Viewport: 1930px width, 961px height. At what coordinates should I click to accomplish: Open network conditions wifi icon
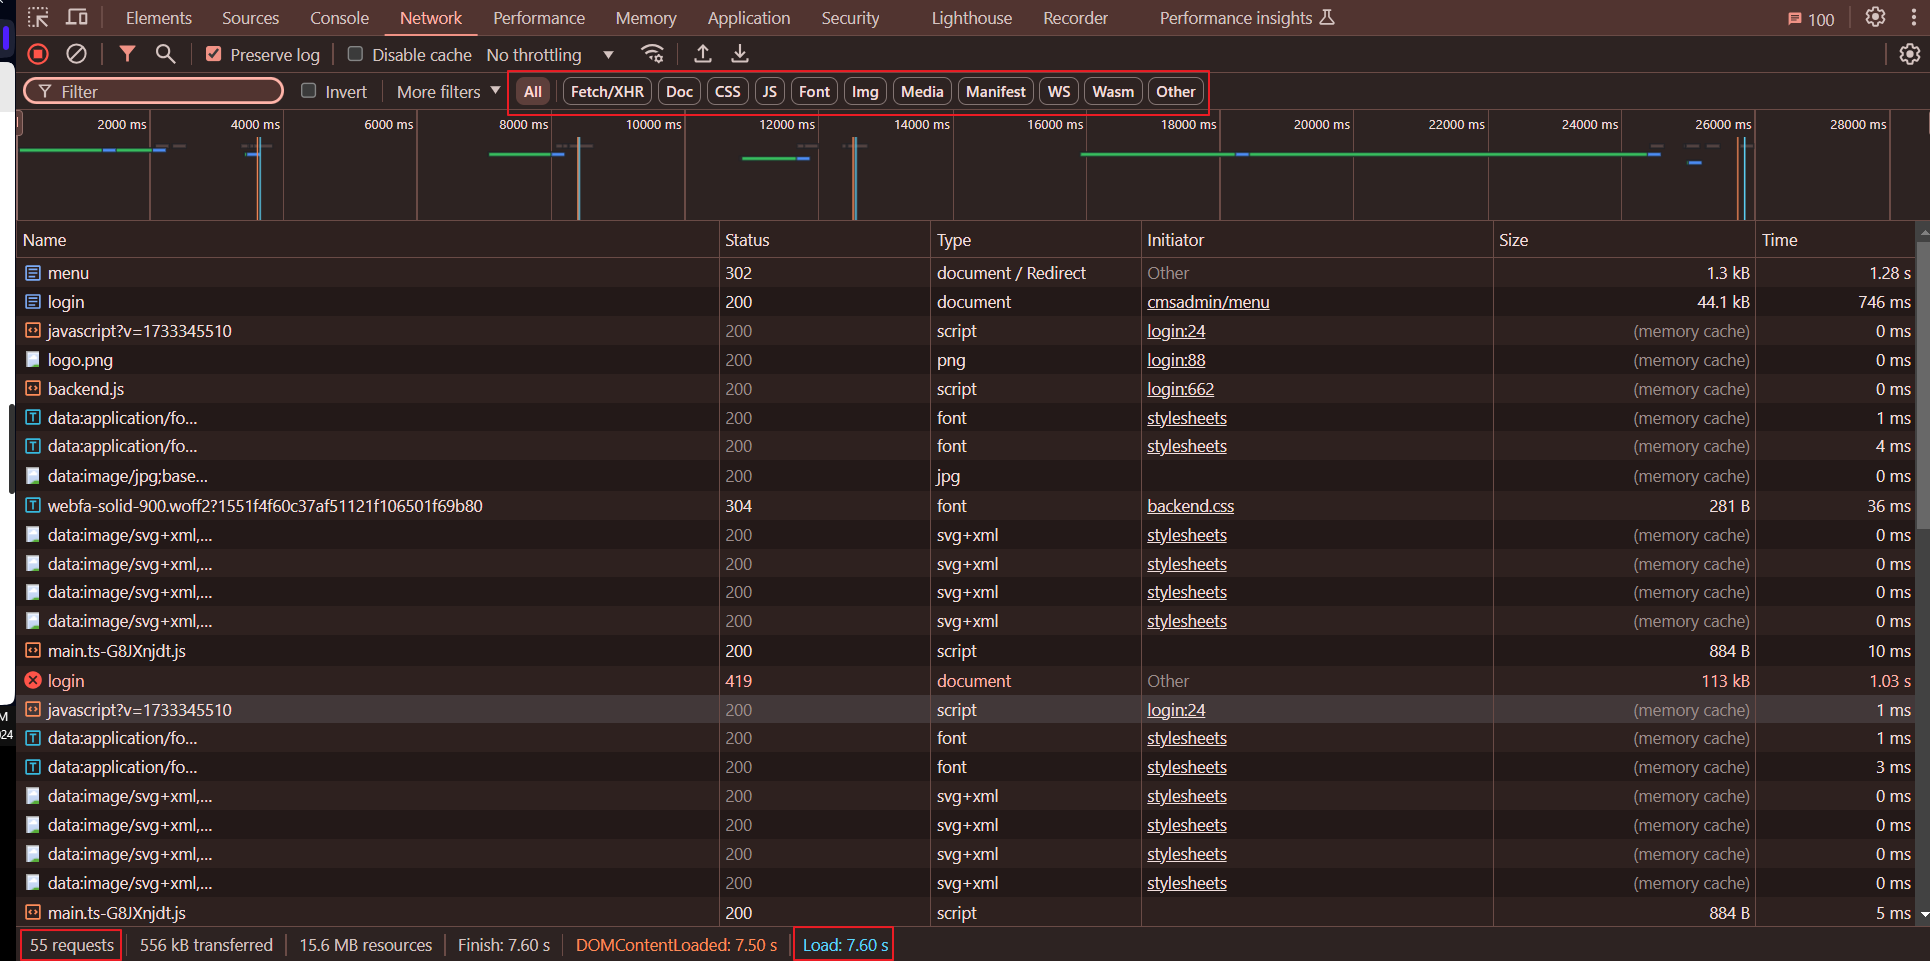(652, 54)
